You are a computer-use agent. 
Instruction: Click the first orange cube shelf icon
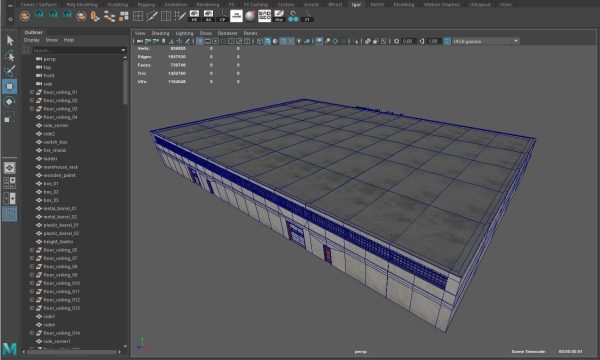pos(25,16)
